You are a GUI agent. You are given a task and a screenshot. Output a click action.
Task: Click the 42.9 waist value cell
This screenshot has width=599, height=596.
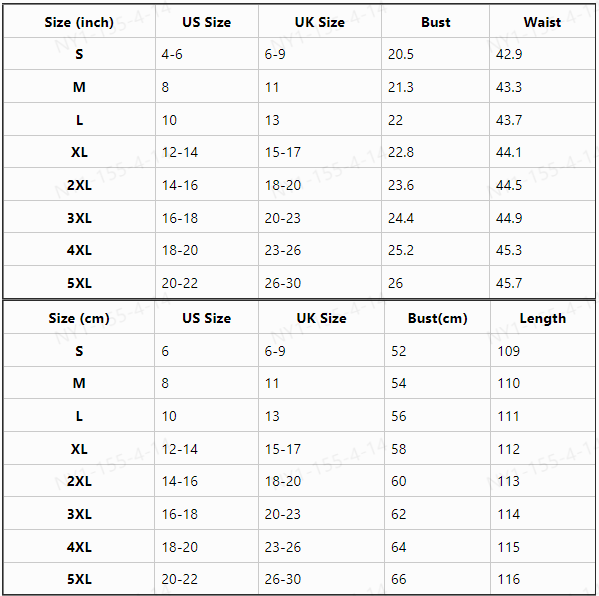542,54
